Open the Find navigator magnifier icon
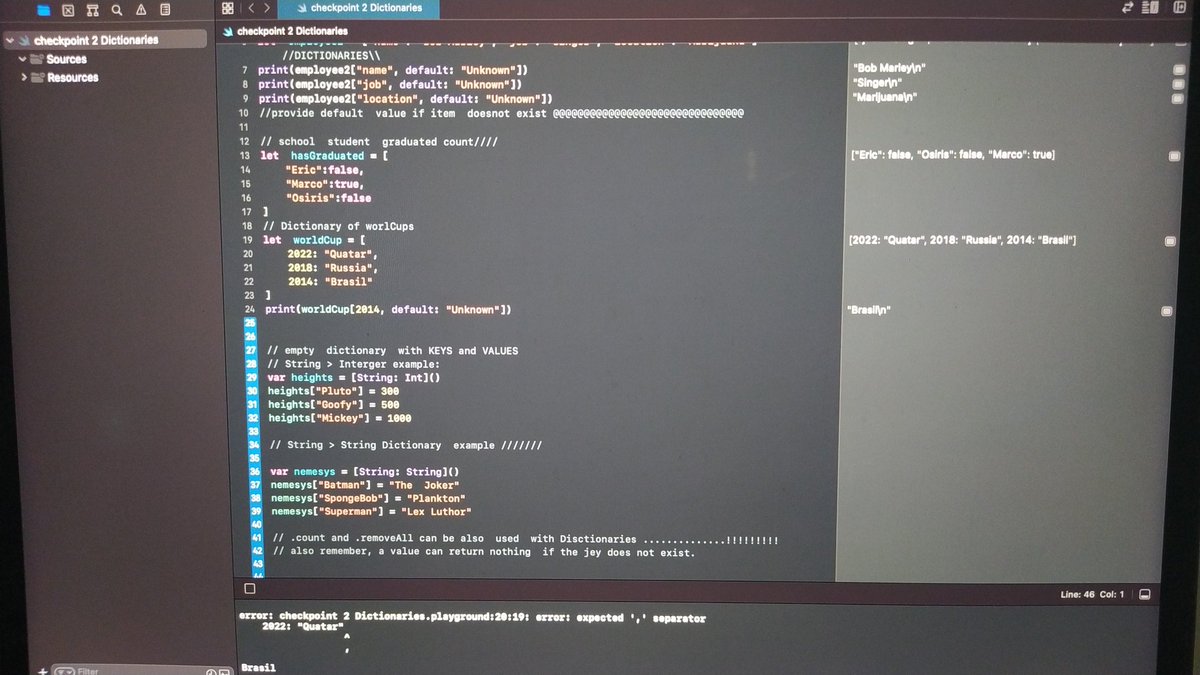 point(117,9)
